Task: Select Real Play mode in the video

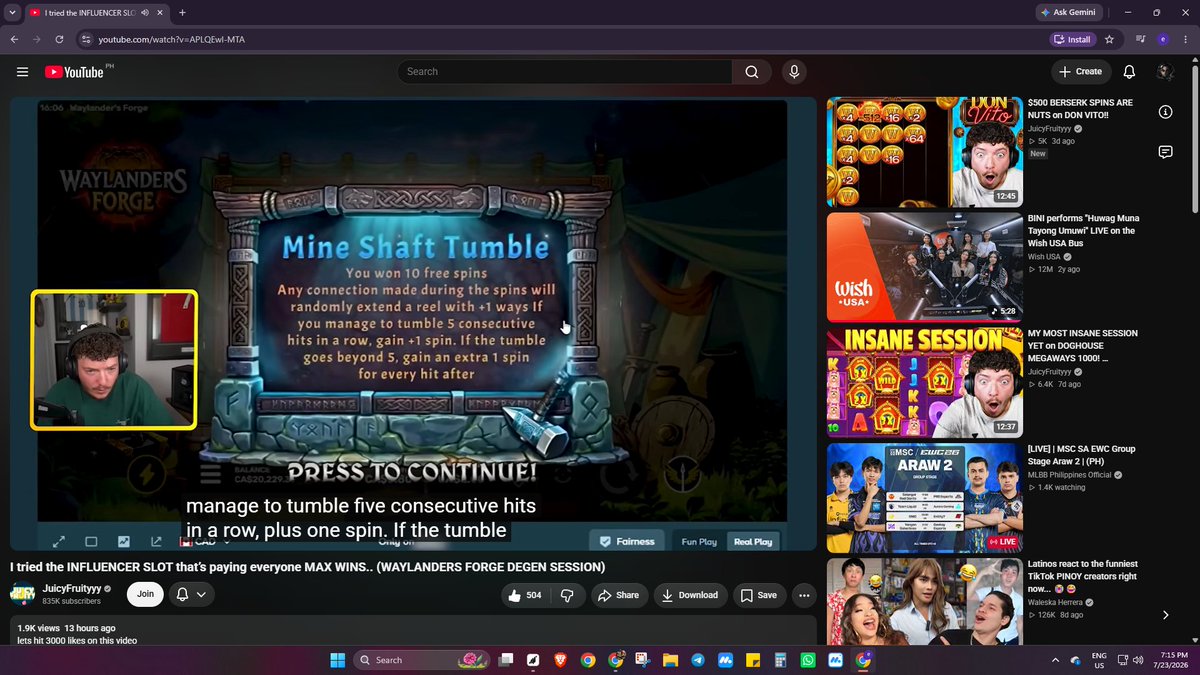Action: (753, 542)
